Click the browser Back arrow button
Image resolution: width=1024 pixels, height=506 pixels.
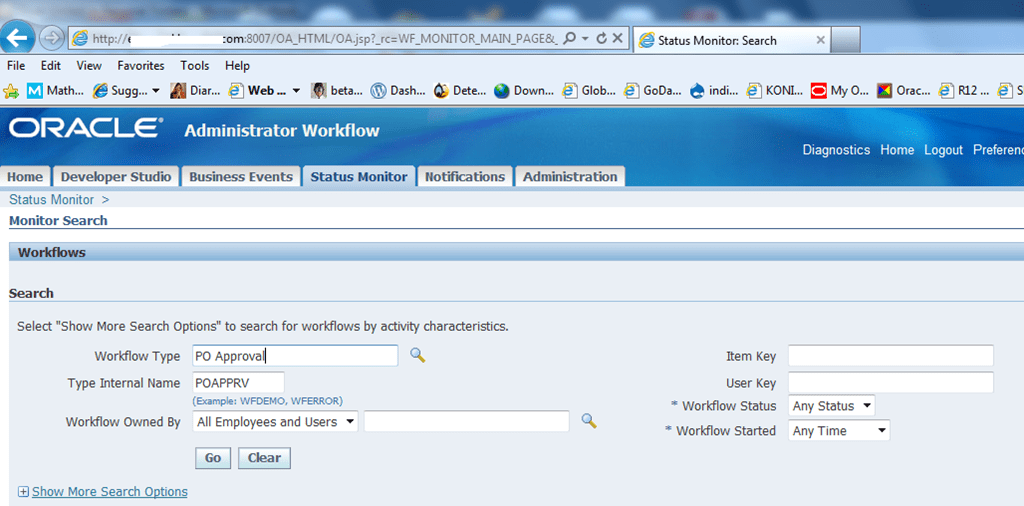(18, 37)
